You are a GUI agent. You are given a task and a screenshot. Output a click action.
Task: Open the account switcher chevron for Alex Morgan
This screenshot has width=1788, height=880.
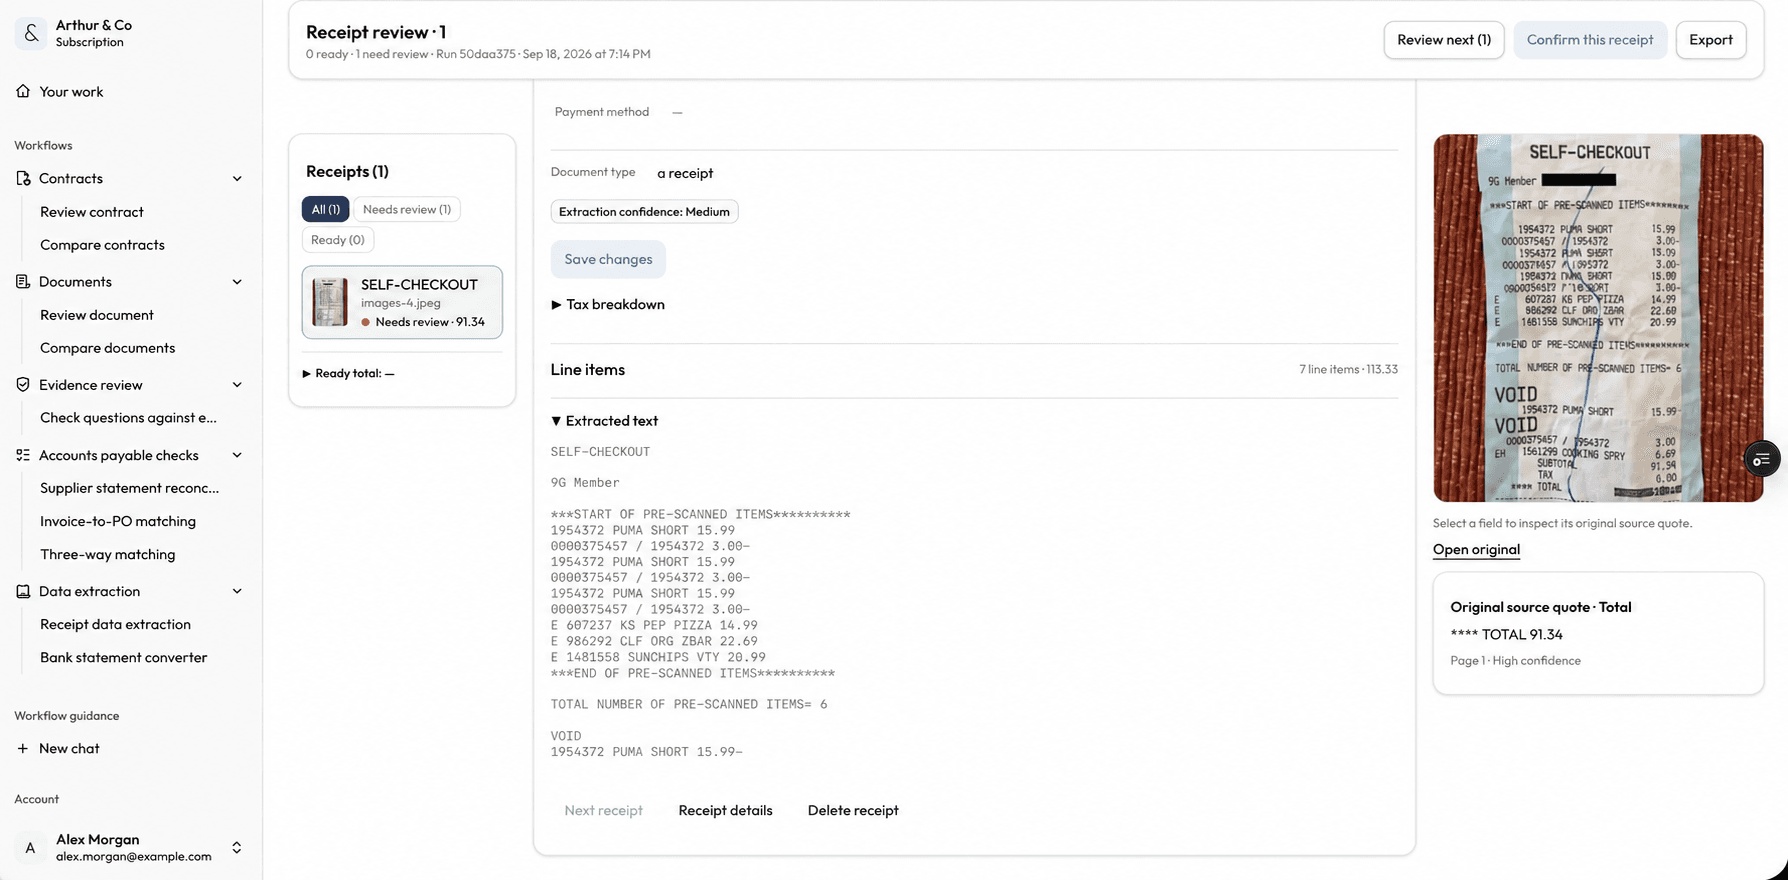pyautogui.click(x=237, y=847)
